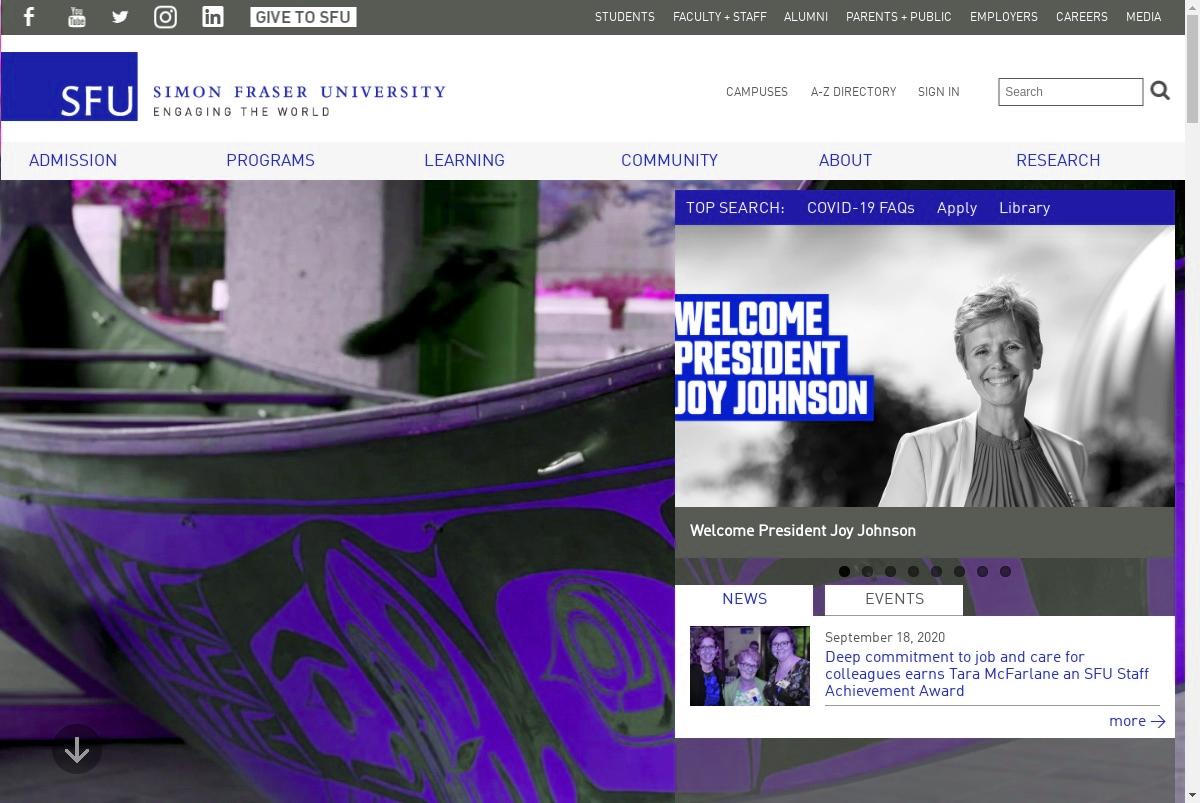Open PARENTS + PUBLIC link
The width and height of the screenshot is (1200, 803).
point(899,17)
